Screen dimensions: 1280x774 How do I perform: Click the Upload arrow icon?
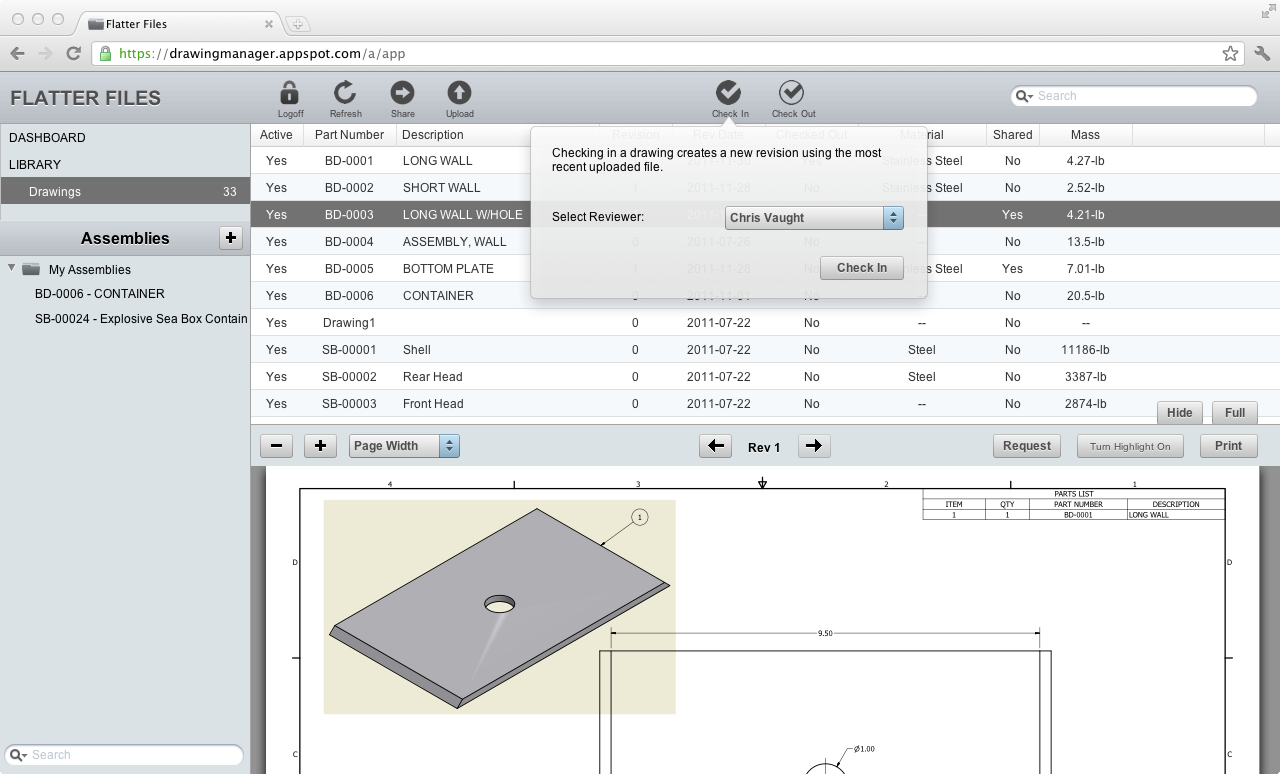459,93
